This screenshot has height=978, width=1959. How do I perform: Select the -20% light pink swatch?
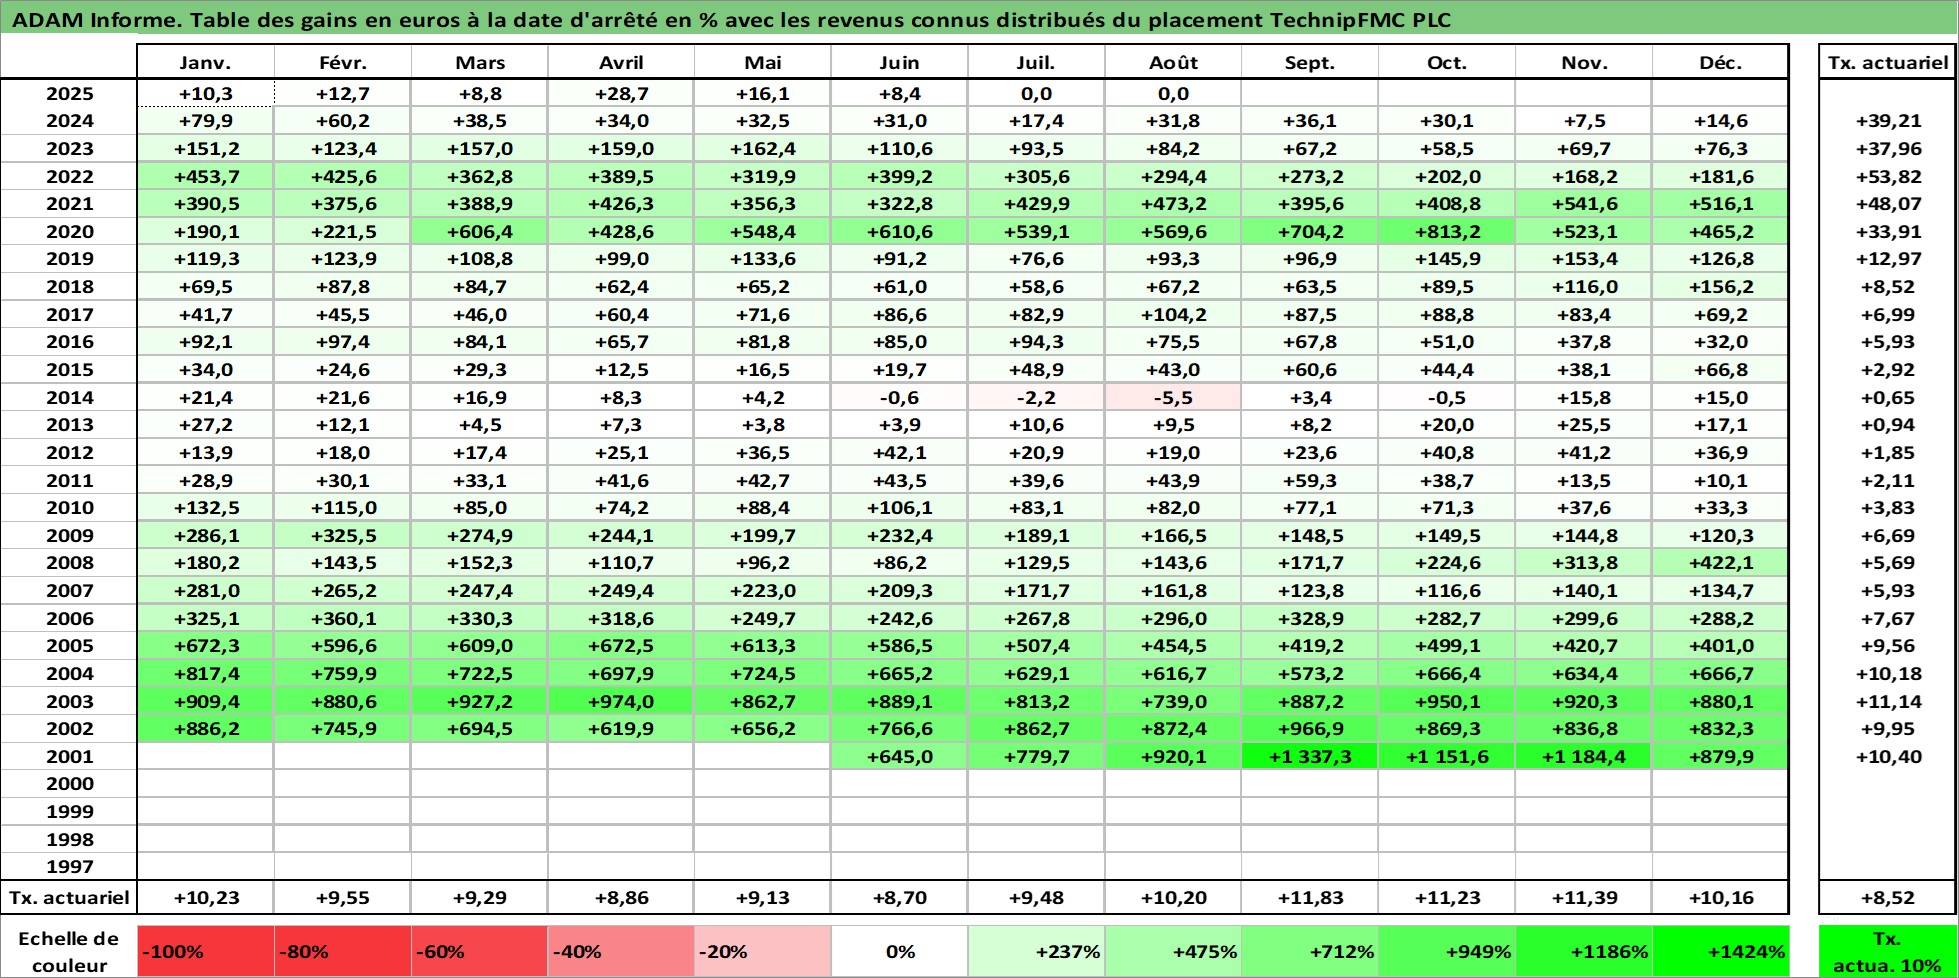pyautogui.click(x=762, y=951)
